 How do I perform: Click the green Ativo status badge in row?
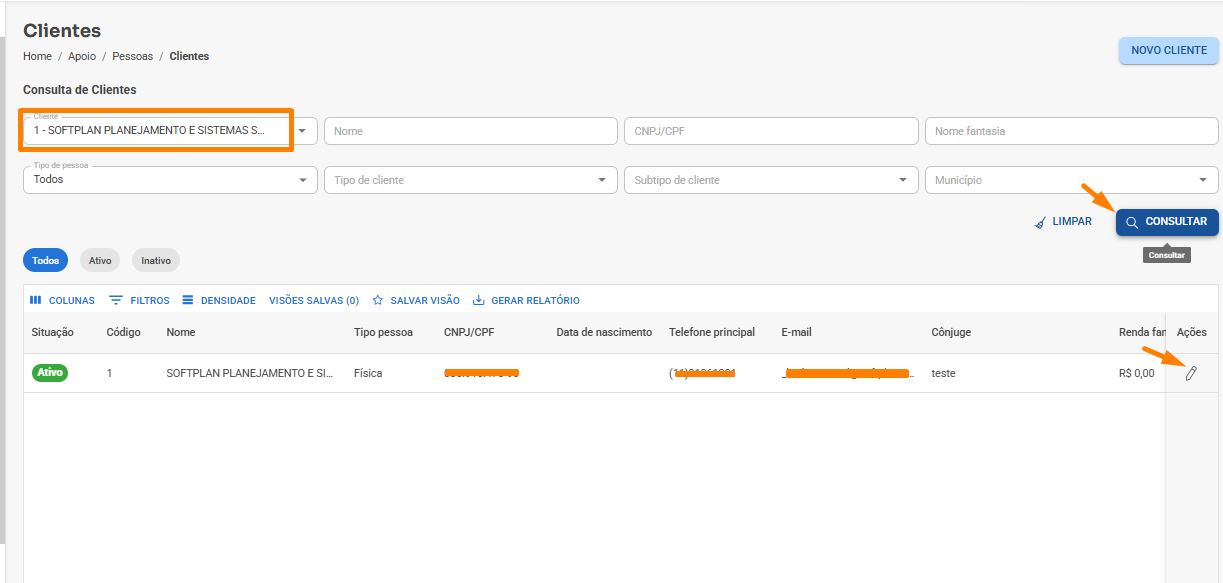point(49,373)
